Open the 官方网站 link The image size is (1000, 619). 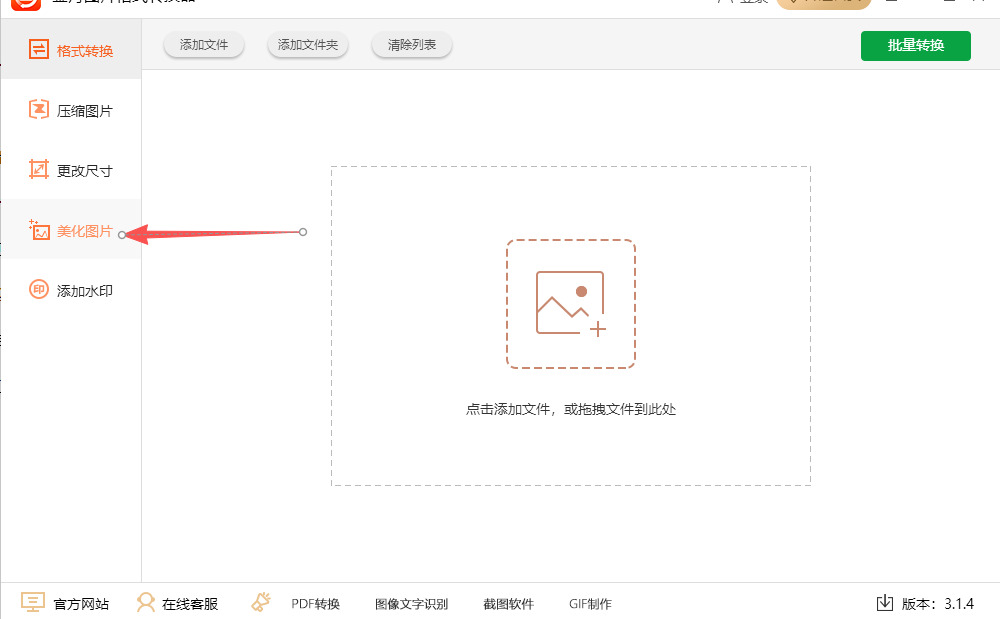click(81, 604)
